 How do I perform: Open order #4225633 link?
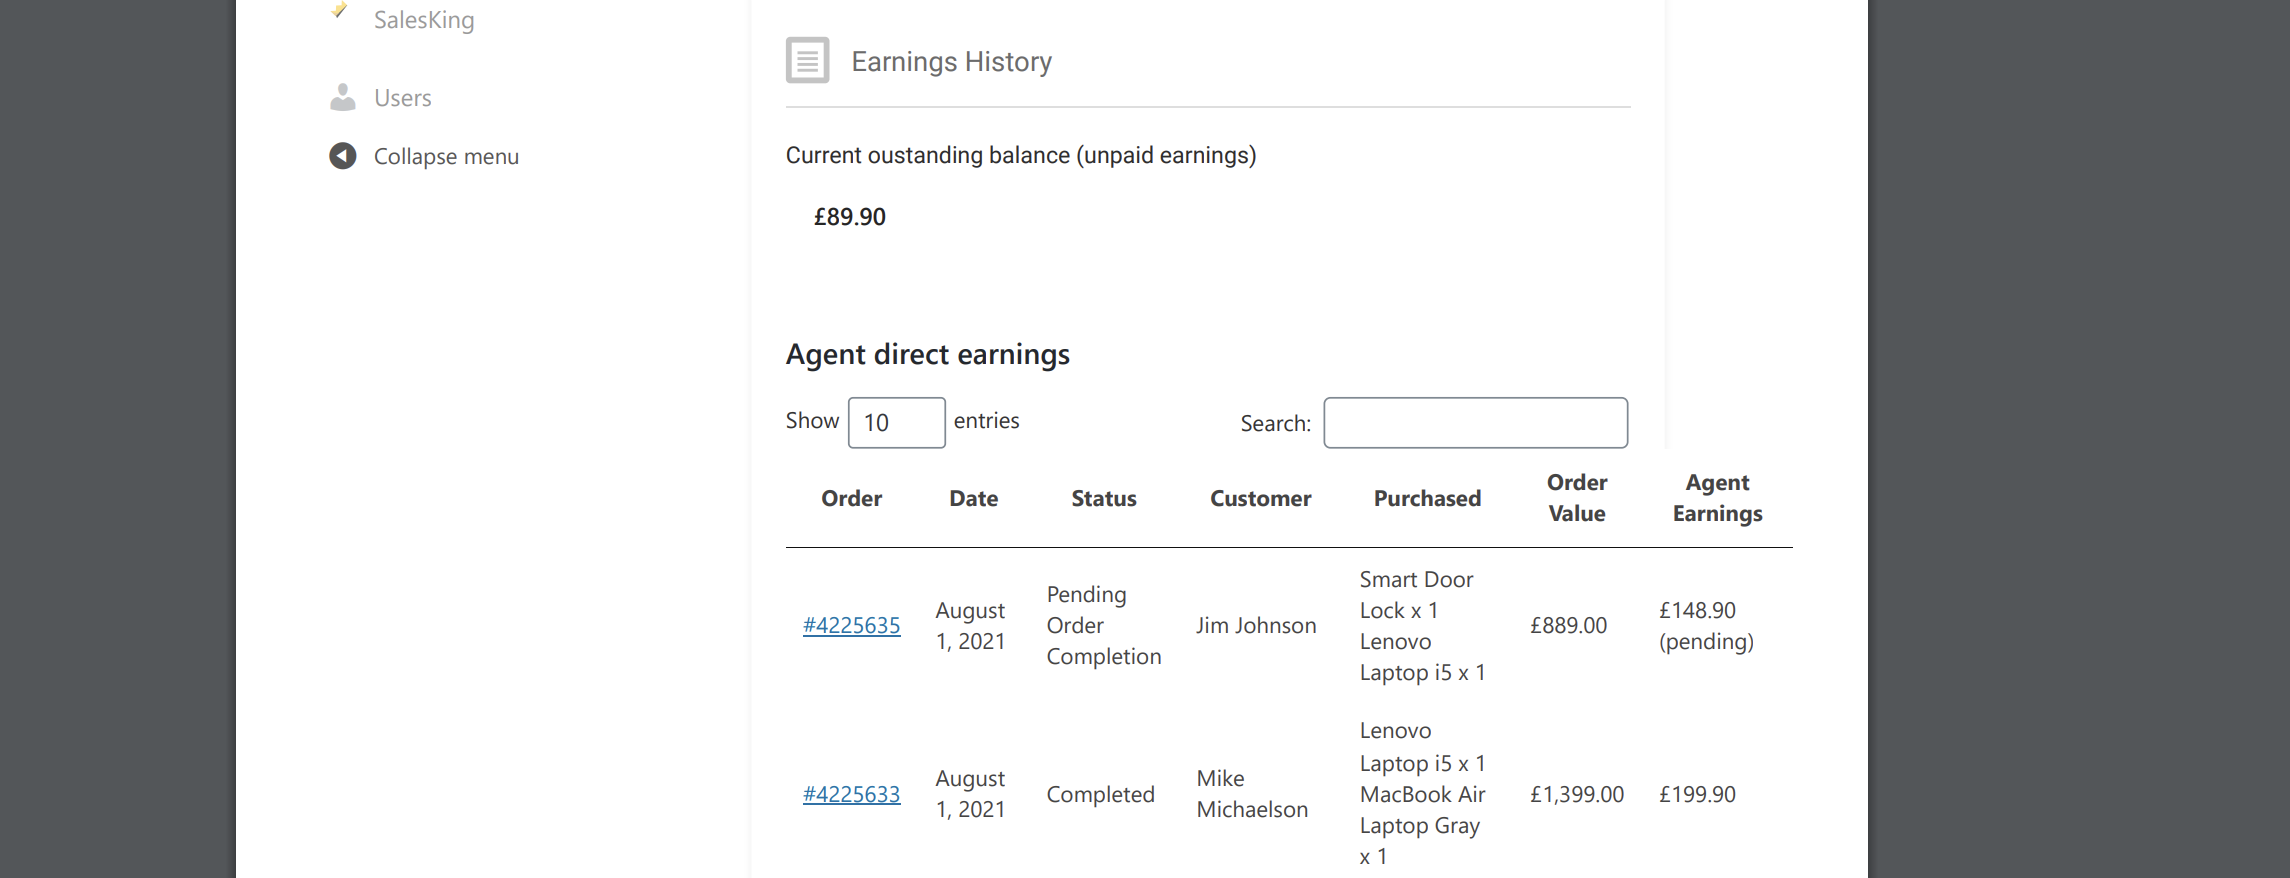pyautogui.click(x=852, y=794)
